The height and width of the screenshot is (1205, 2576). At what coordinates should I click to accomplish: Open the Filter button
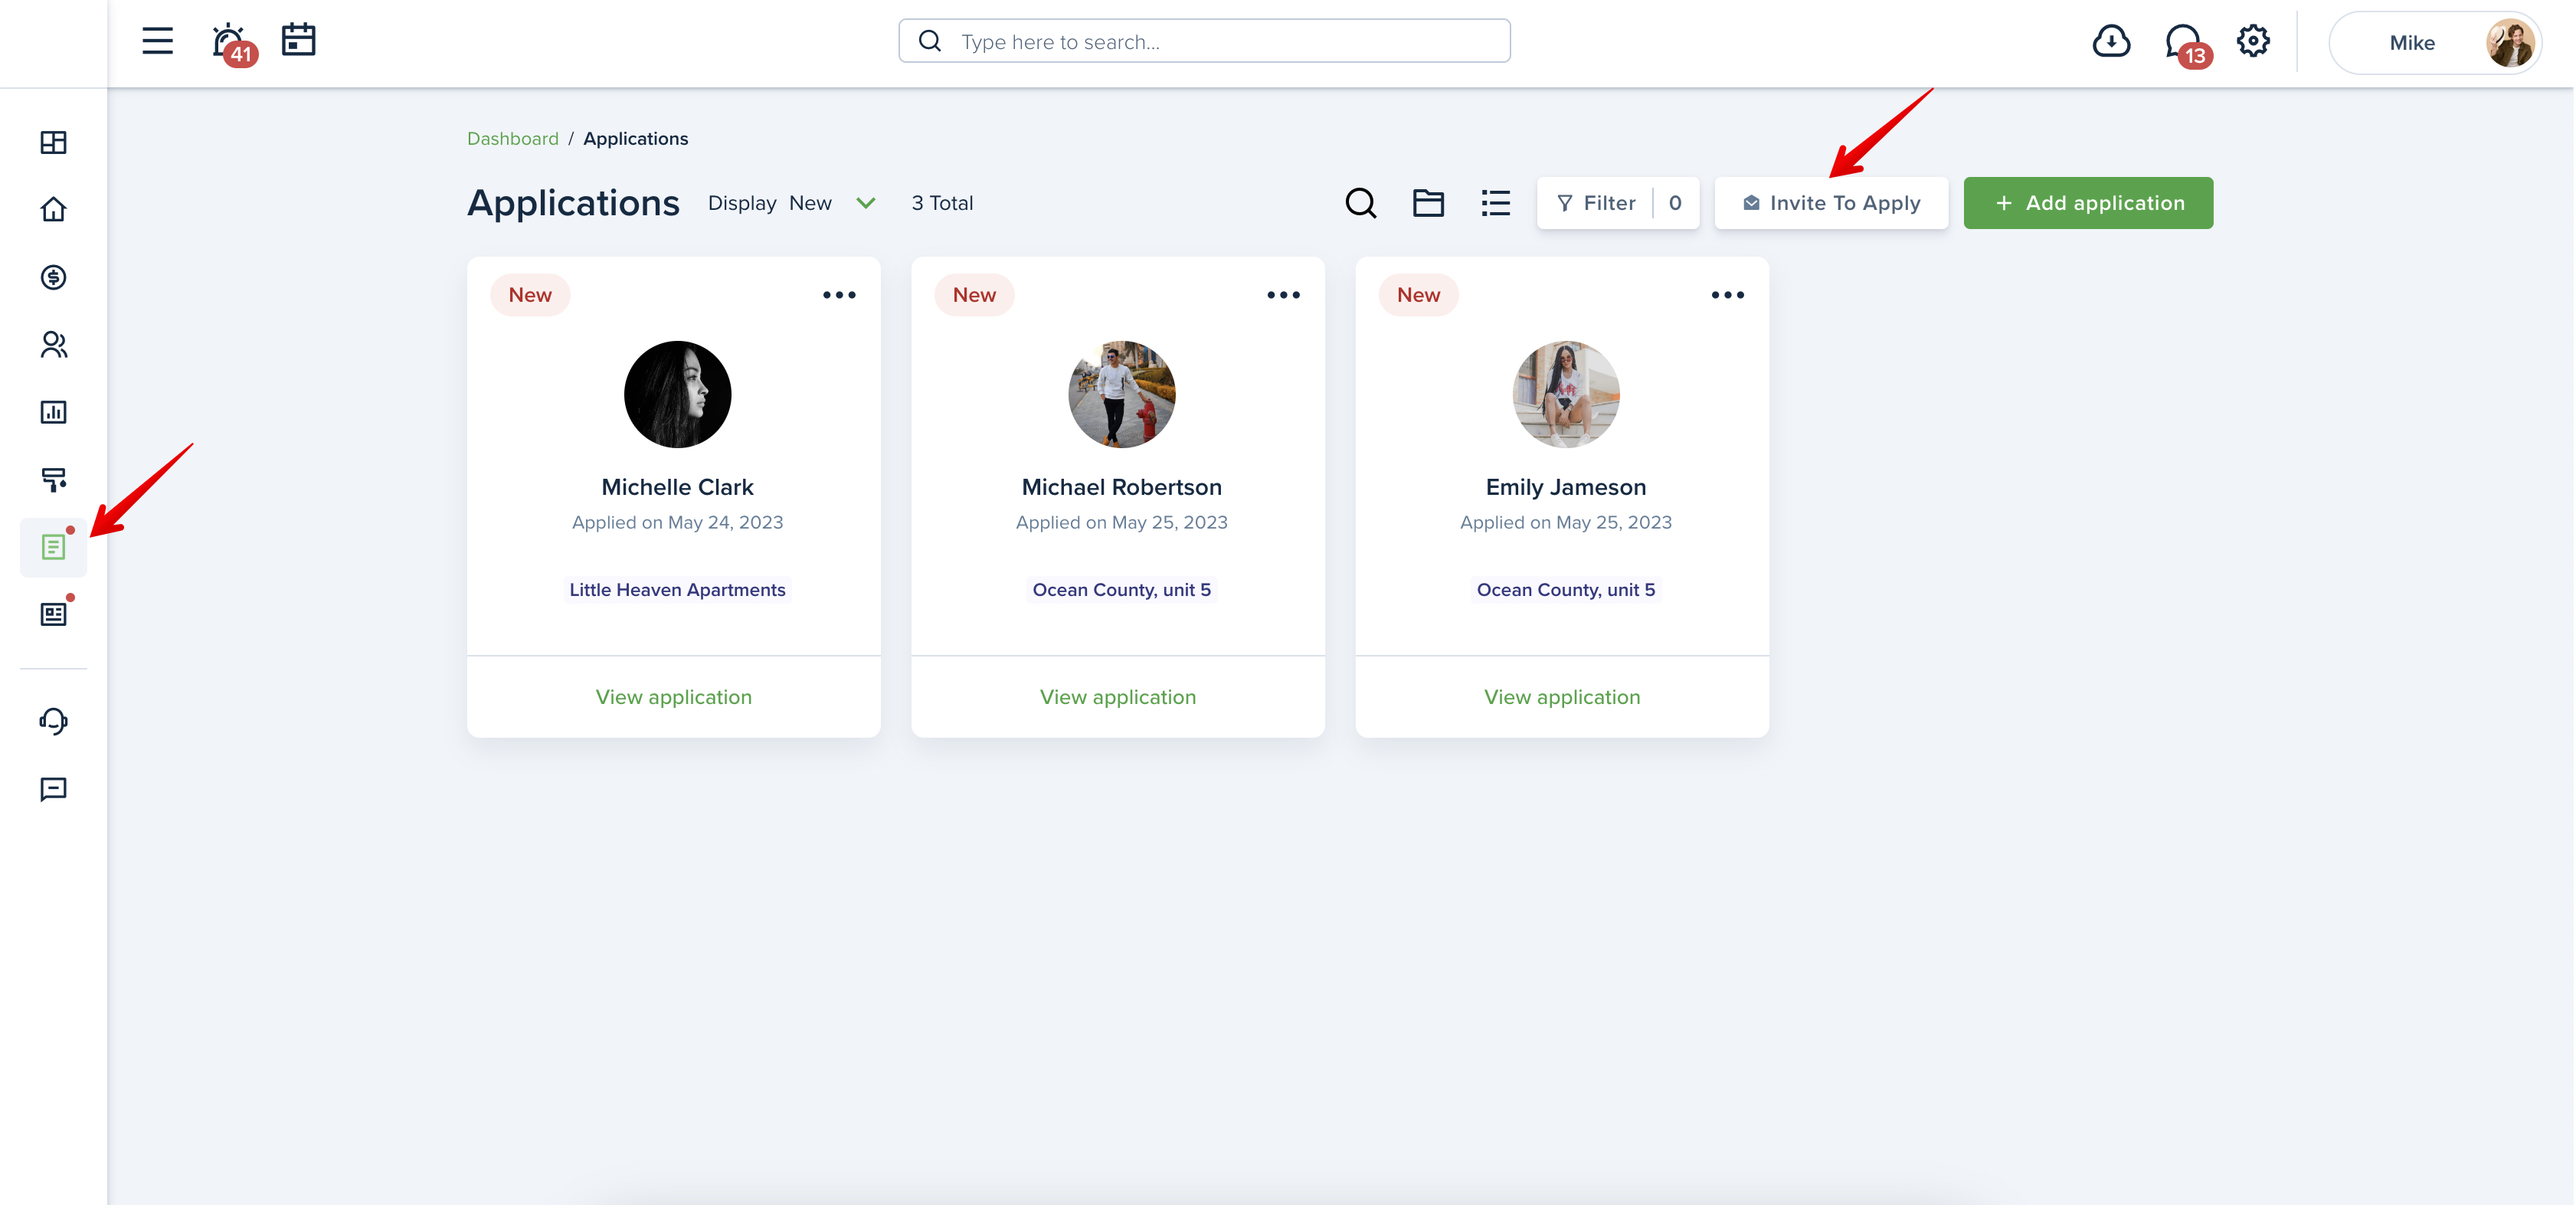point(1617,203)
